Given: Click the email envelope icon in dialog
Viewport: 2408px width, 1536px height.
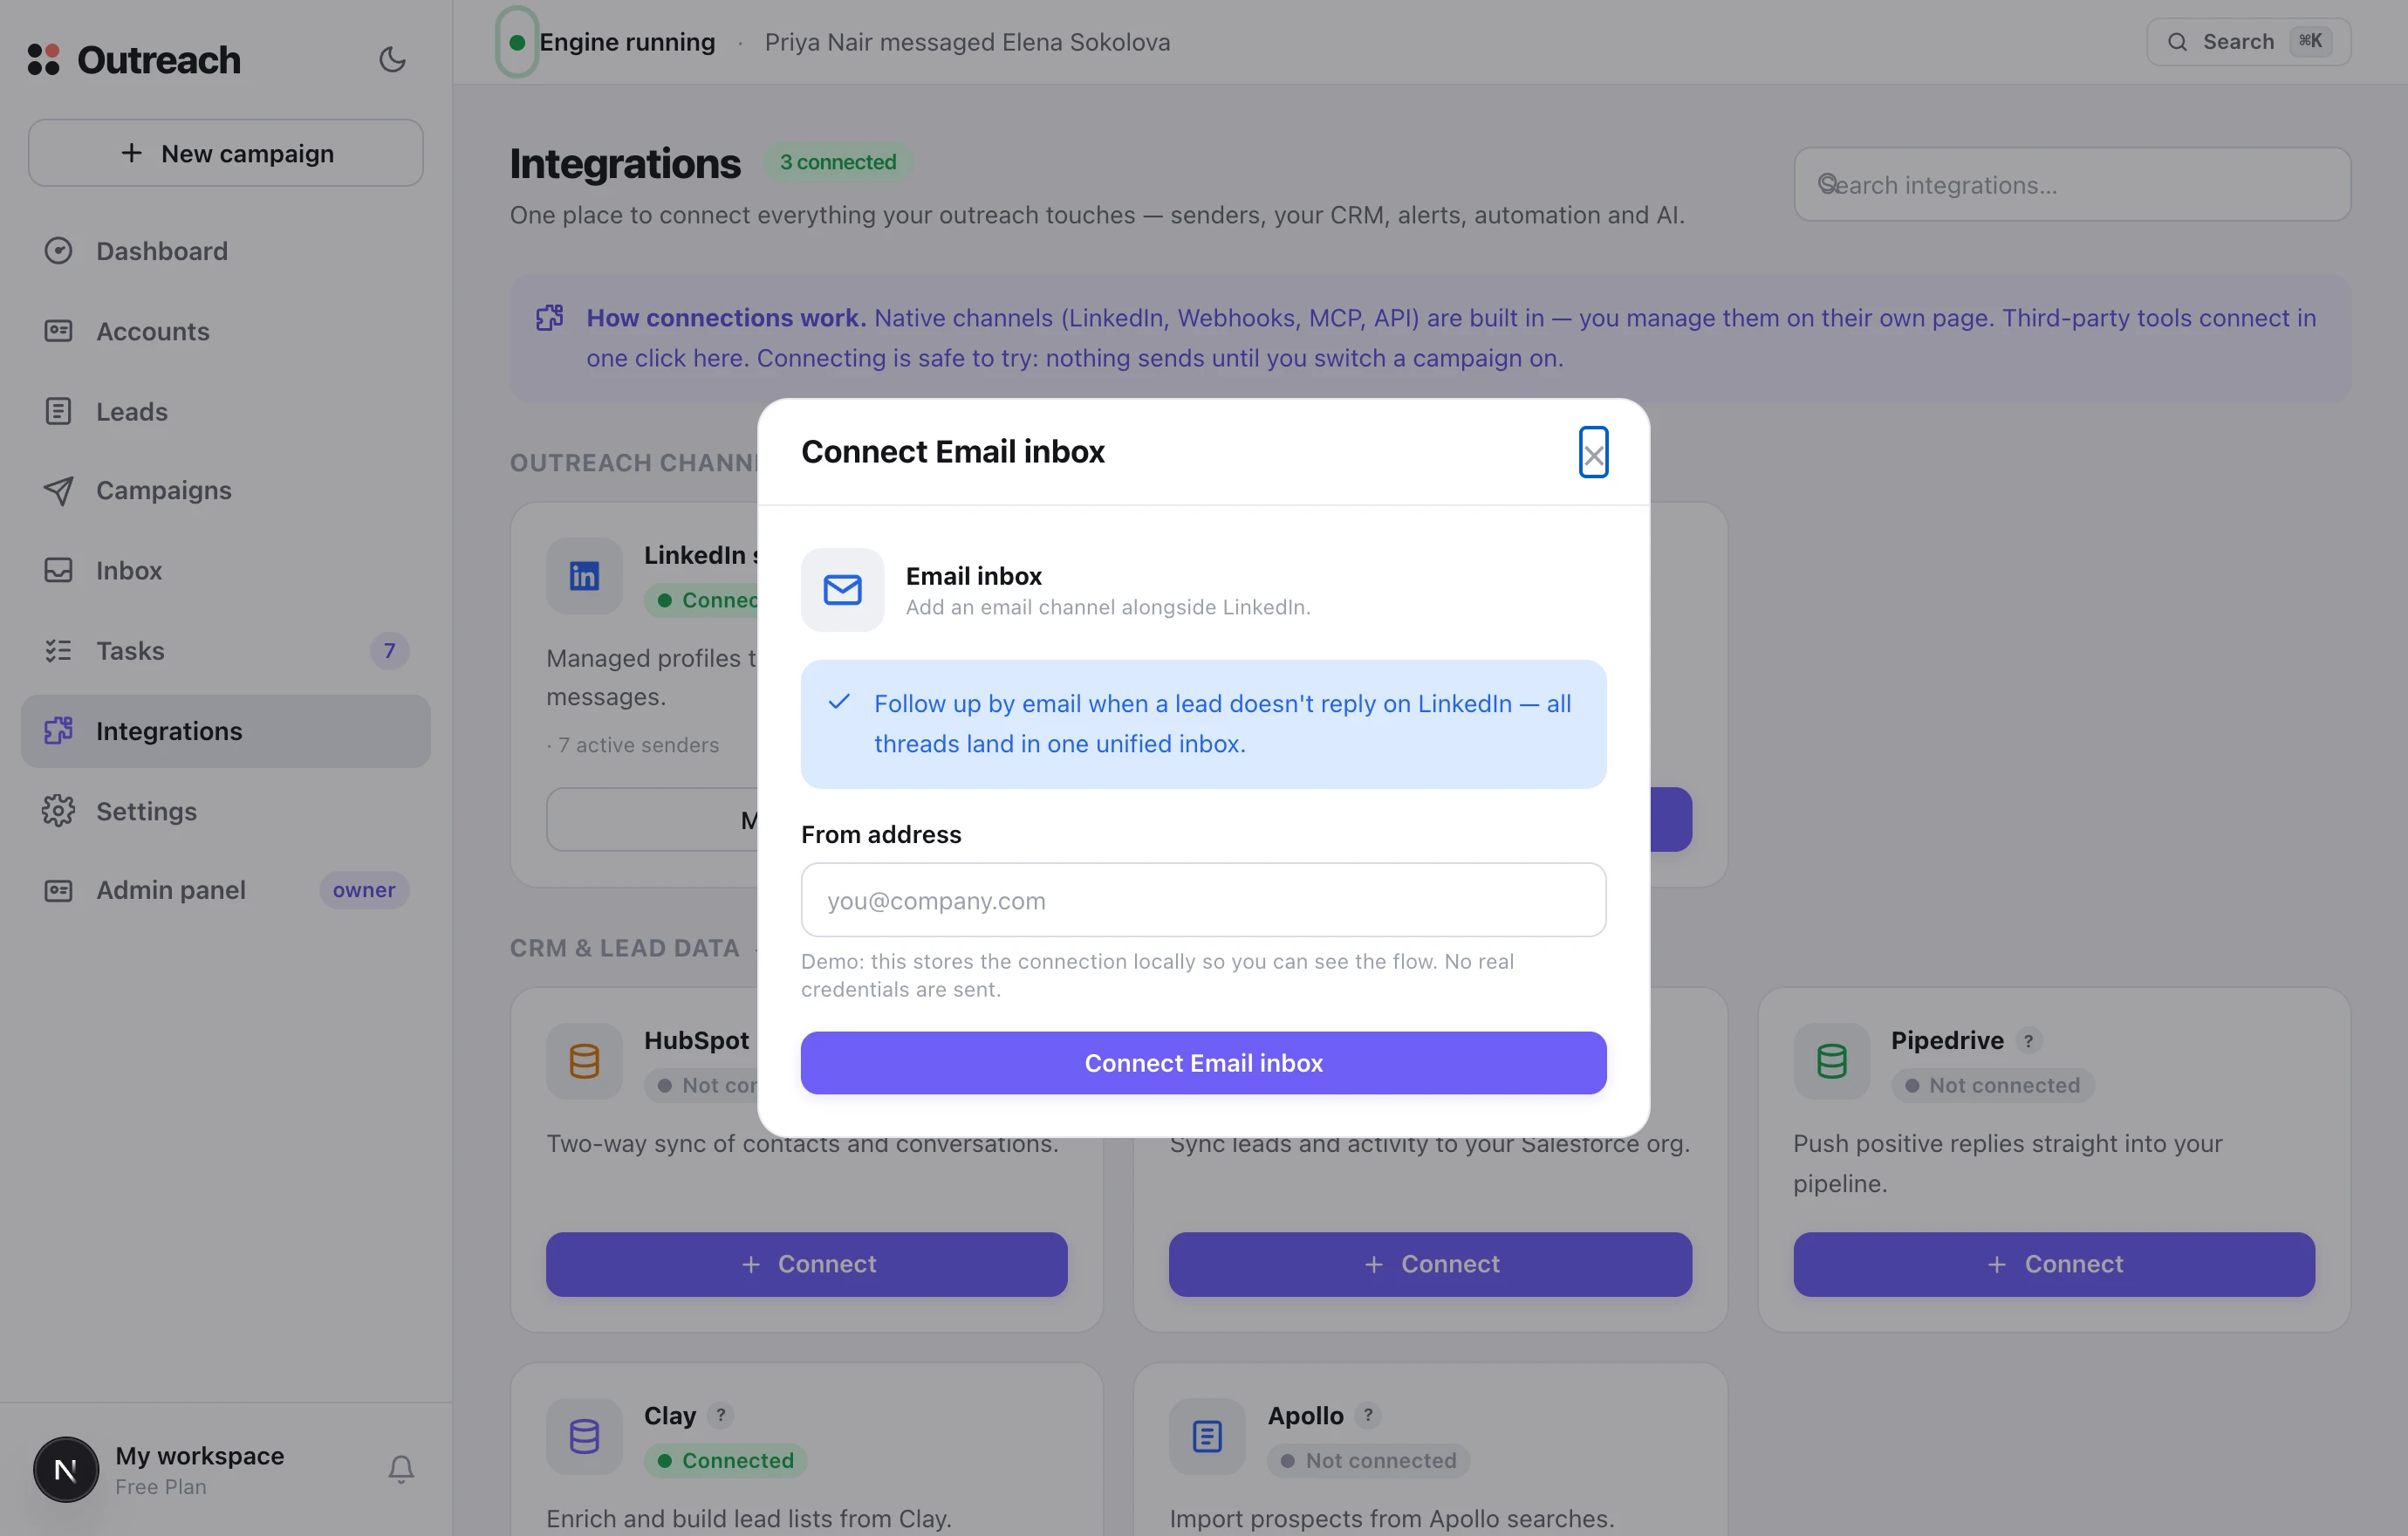Looking at the screenshot, I should (x=842, y=589).
